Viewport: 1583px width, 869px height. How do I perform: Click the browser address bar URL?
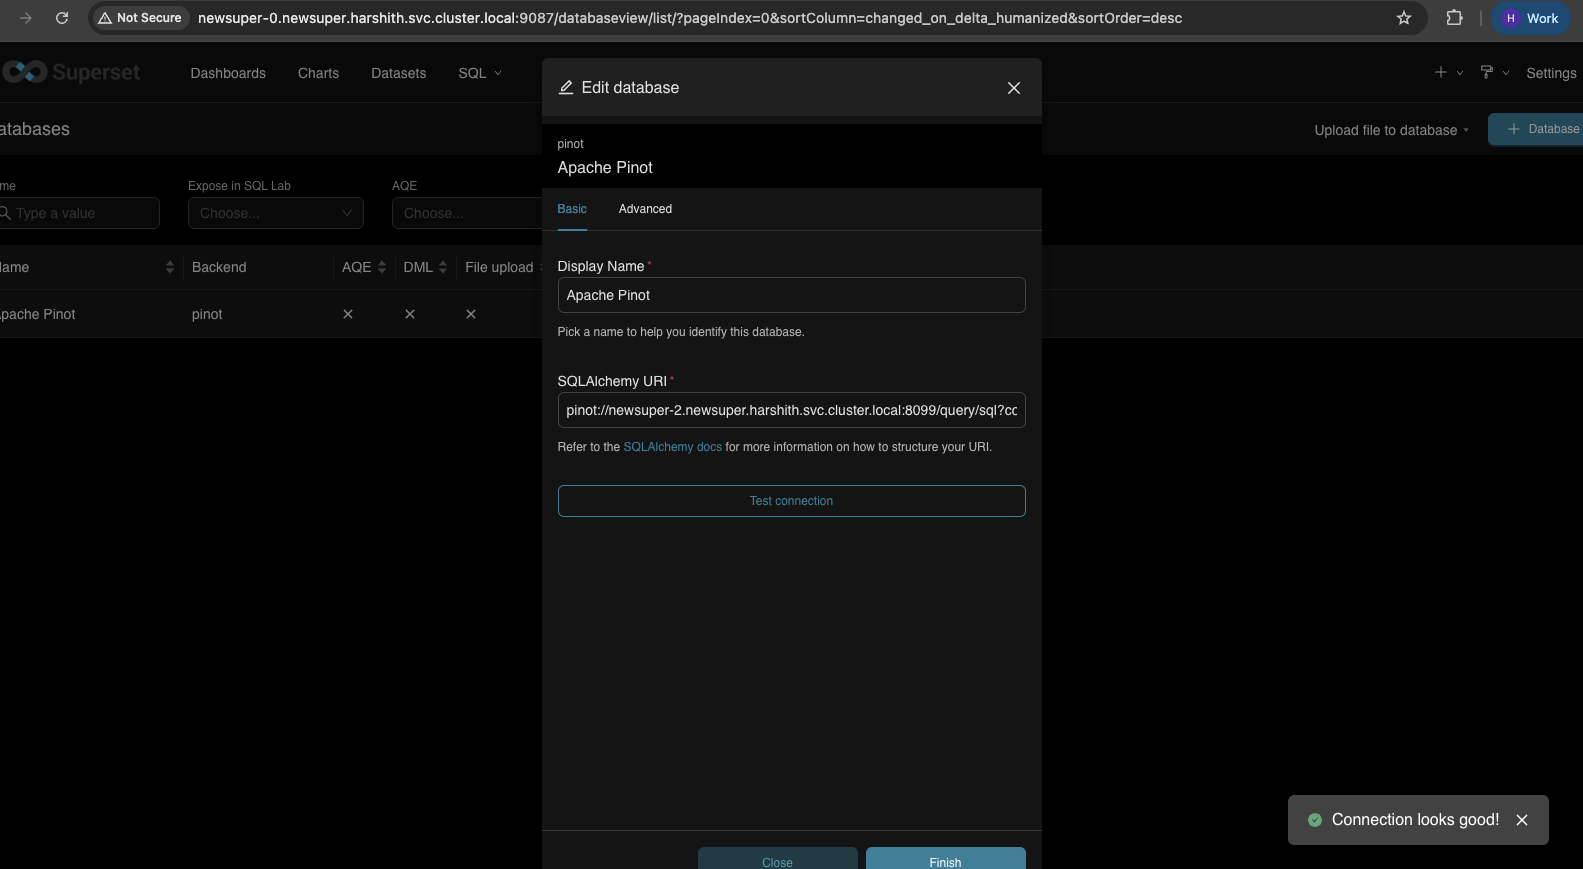689,18
